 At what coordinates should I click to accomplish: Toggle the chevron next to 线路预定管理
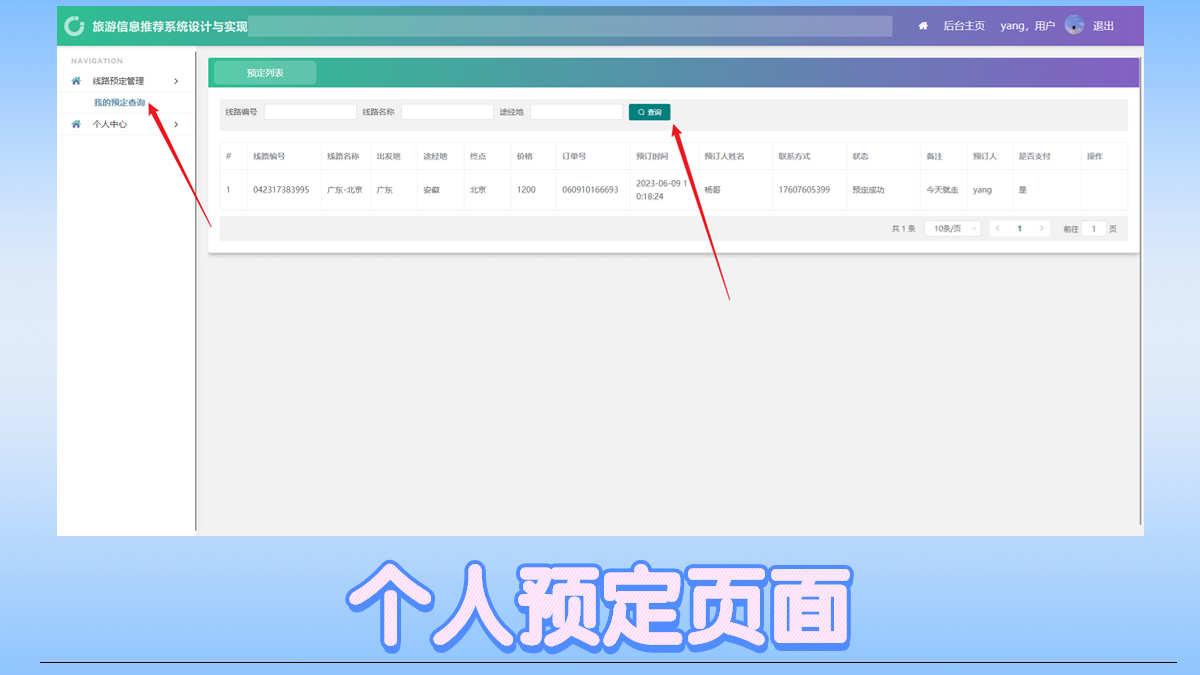pos(176,81)
